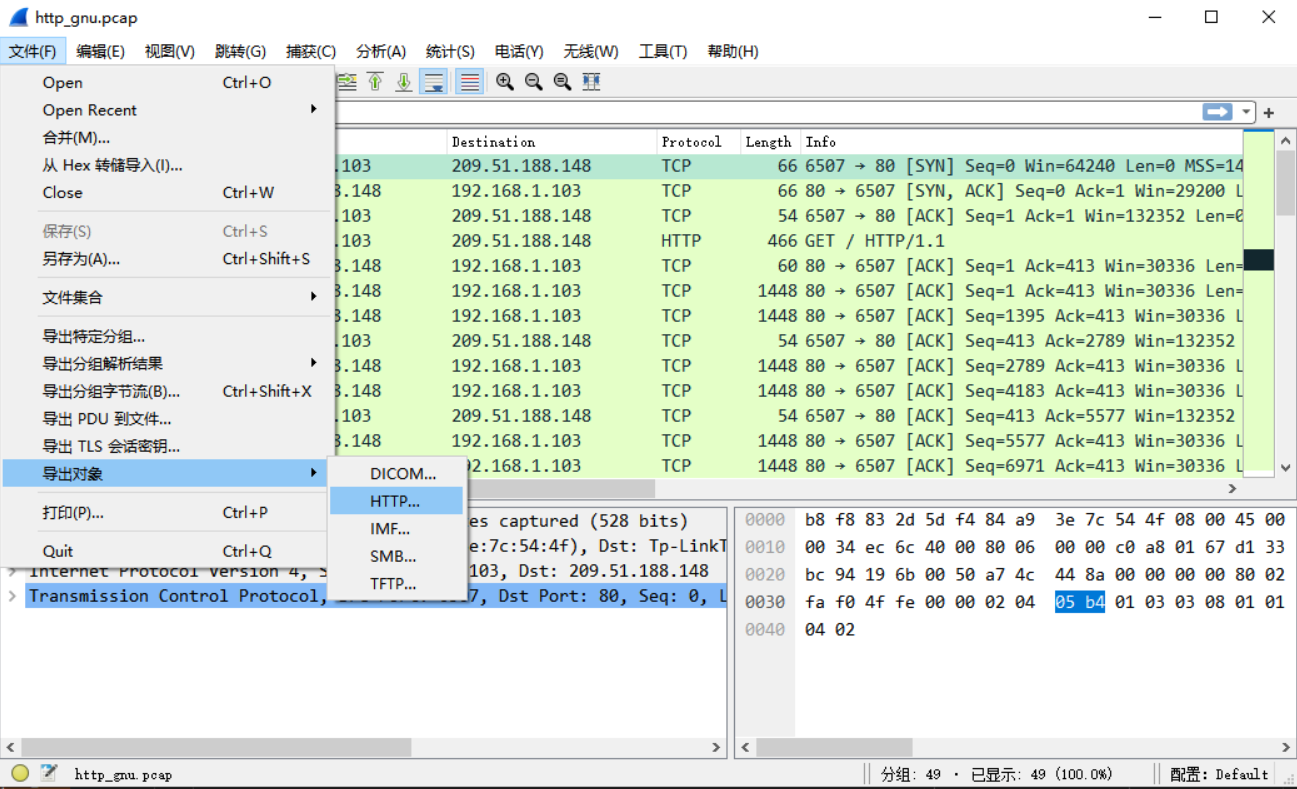Click the 分组: 49 status bar text

[911, 774]
